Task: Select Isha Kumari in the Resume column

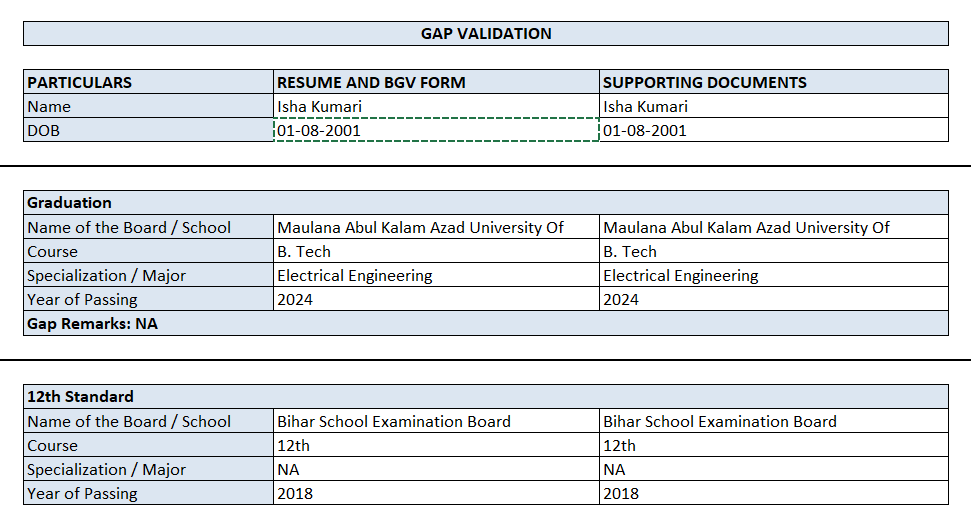Action: coord(436,106)
